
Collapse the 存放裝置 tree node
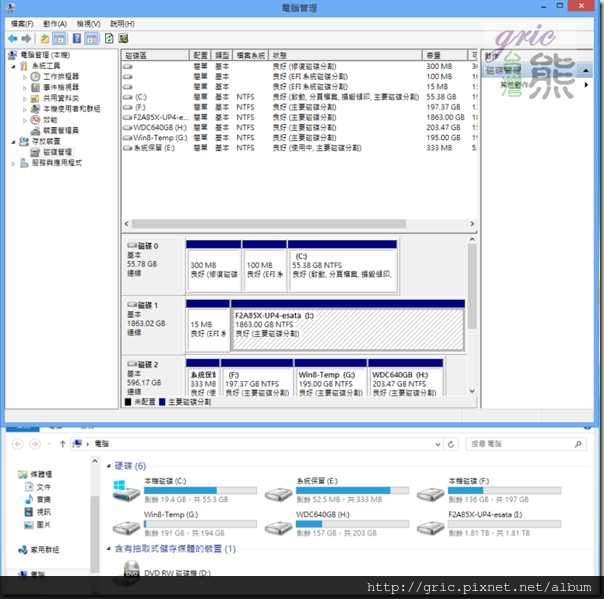13,142
